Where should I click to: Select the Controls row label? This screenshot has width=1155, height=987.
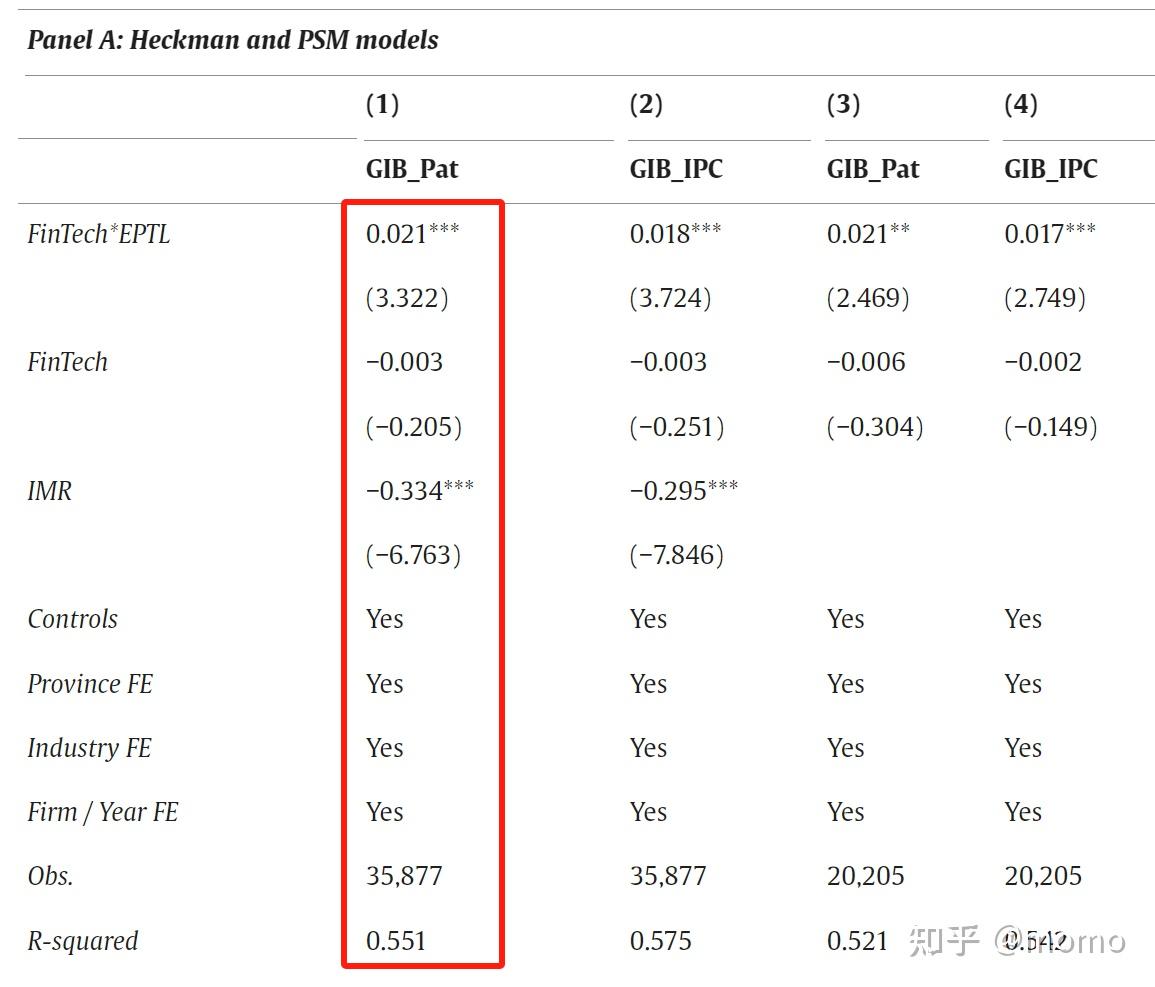72,619
